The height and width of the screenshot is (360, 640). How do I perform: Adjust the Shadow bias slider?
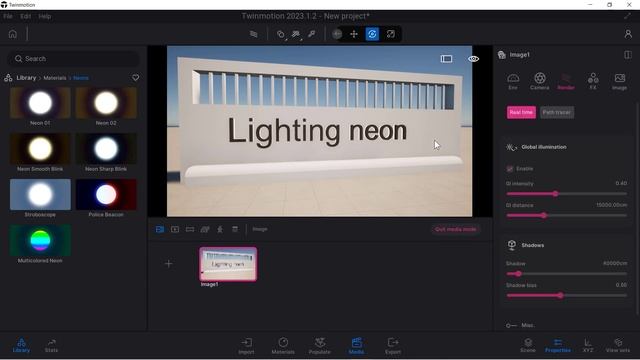point(567,295)
